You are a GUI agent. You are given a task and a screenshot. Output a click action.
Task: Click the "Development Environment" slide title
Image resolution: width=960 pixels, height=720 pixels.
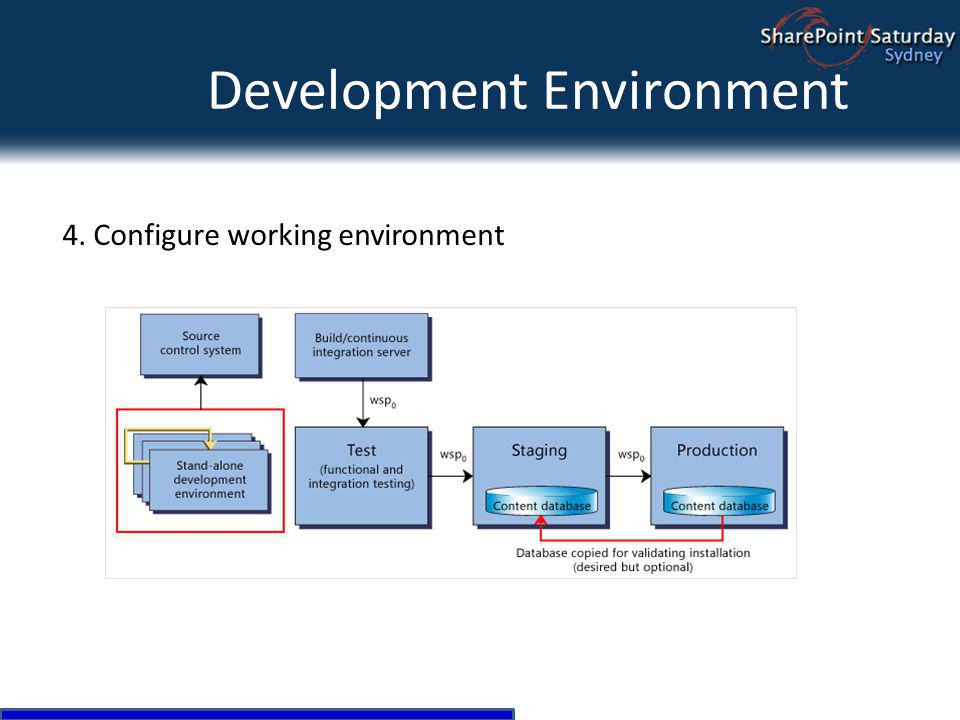pyautogui.click(x=528, y=91)
